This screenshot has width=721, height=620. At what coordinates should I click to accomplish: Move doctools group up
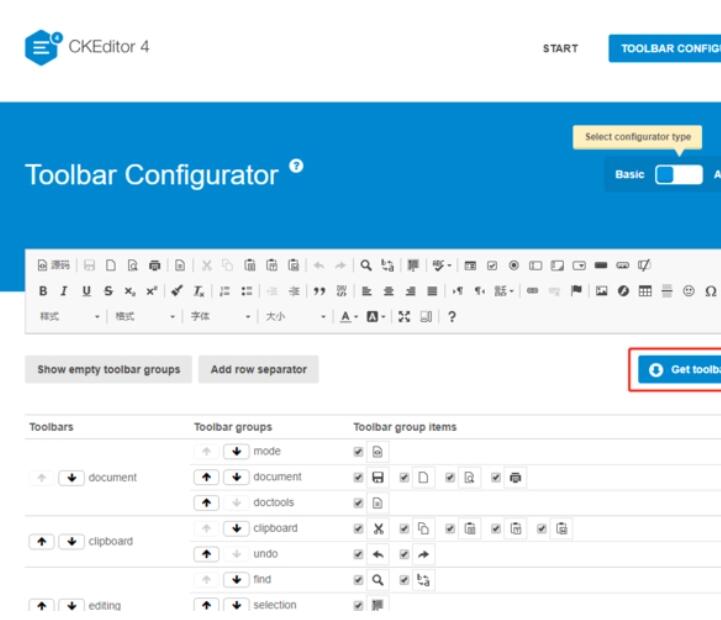206,503
